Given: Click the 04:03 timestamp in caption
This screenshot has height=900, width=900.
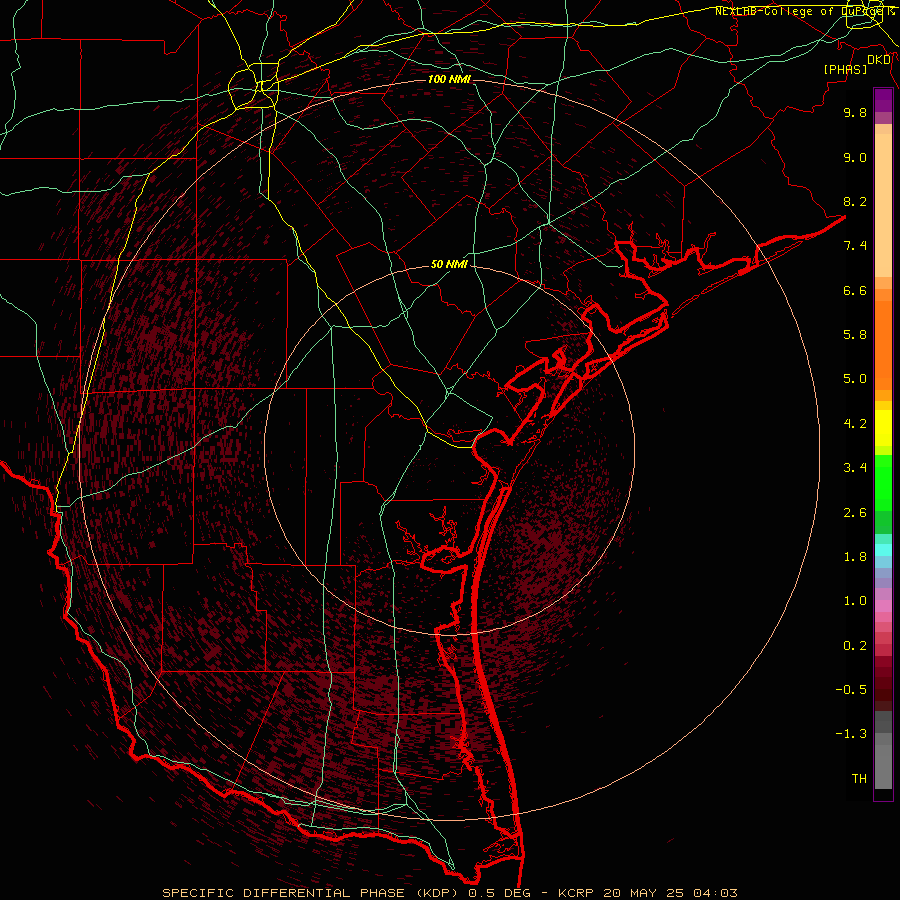Looking at the screenshot, I should (x=715, y=893).
